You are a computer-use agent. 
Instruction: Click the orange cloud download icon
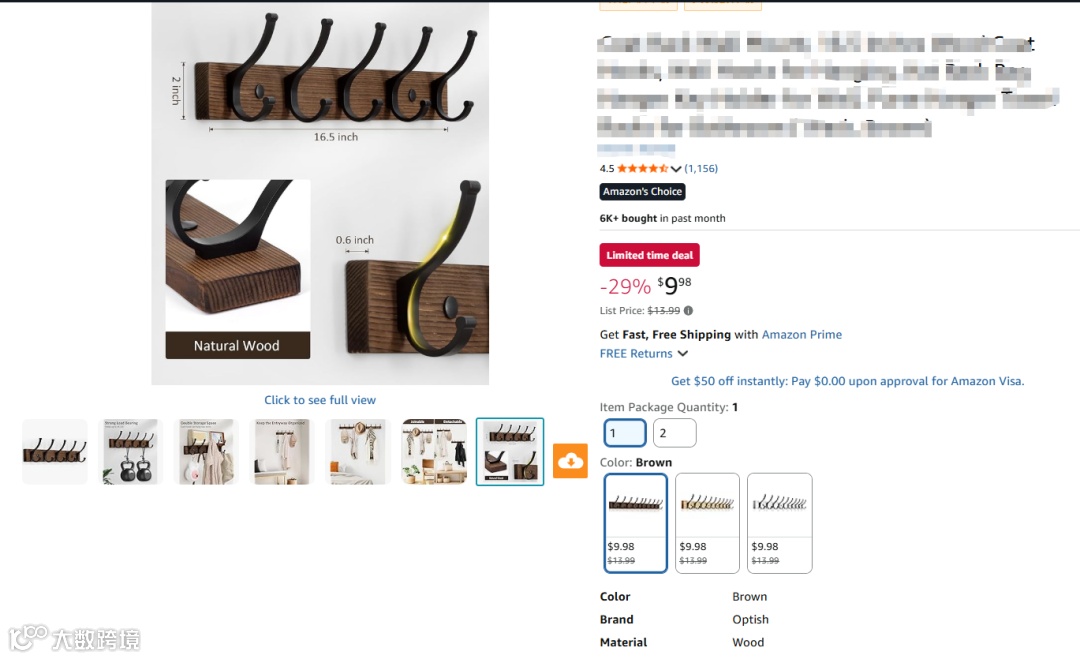[x=570, y=461]
